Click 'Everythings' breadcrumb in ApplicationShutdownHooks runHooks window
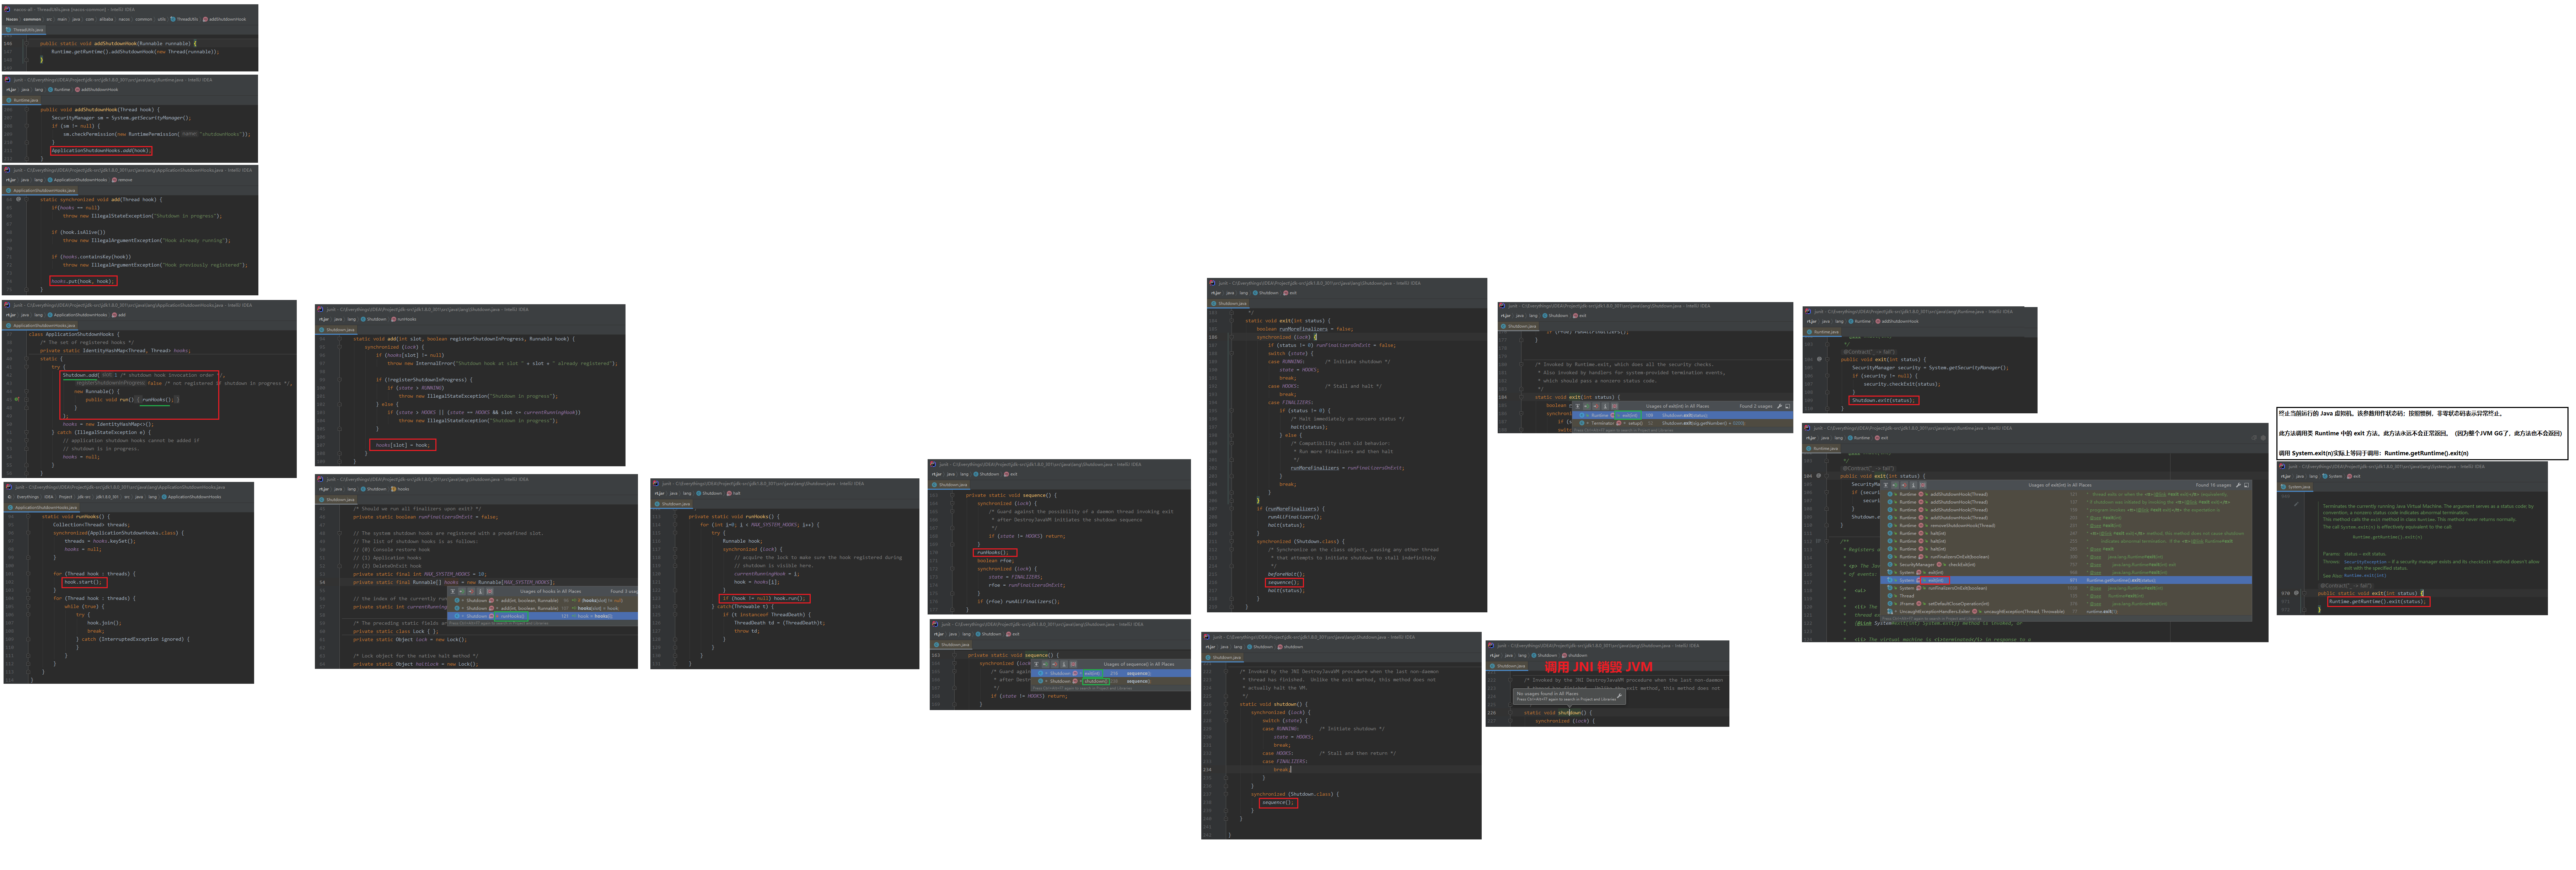This screenshot has width=2576, height=870. pos(28,497)
